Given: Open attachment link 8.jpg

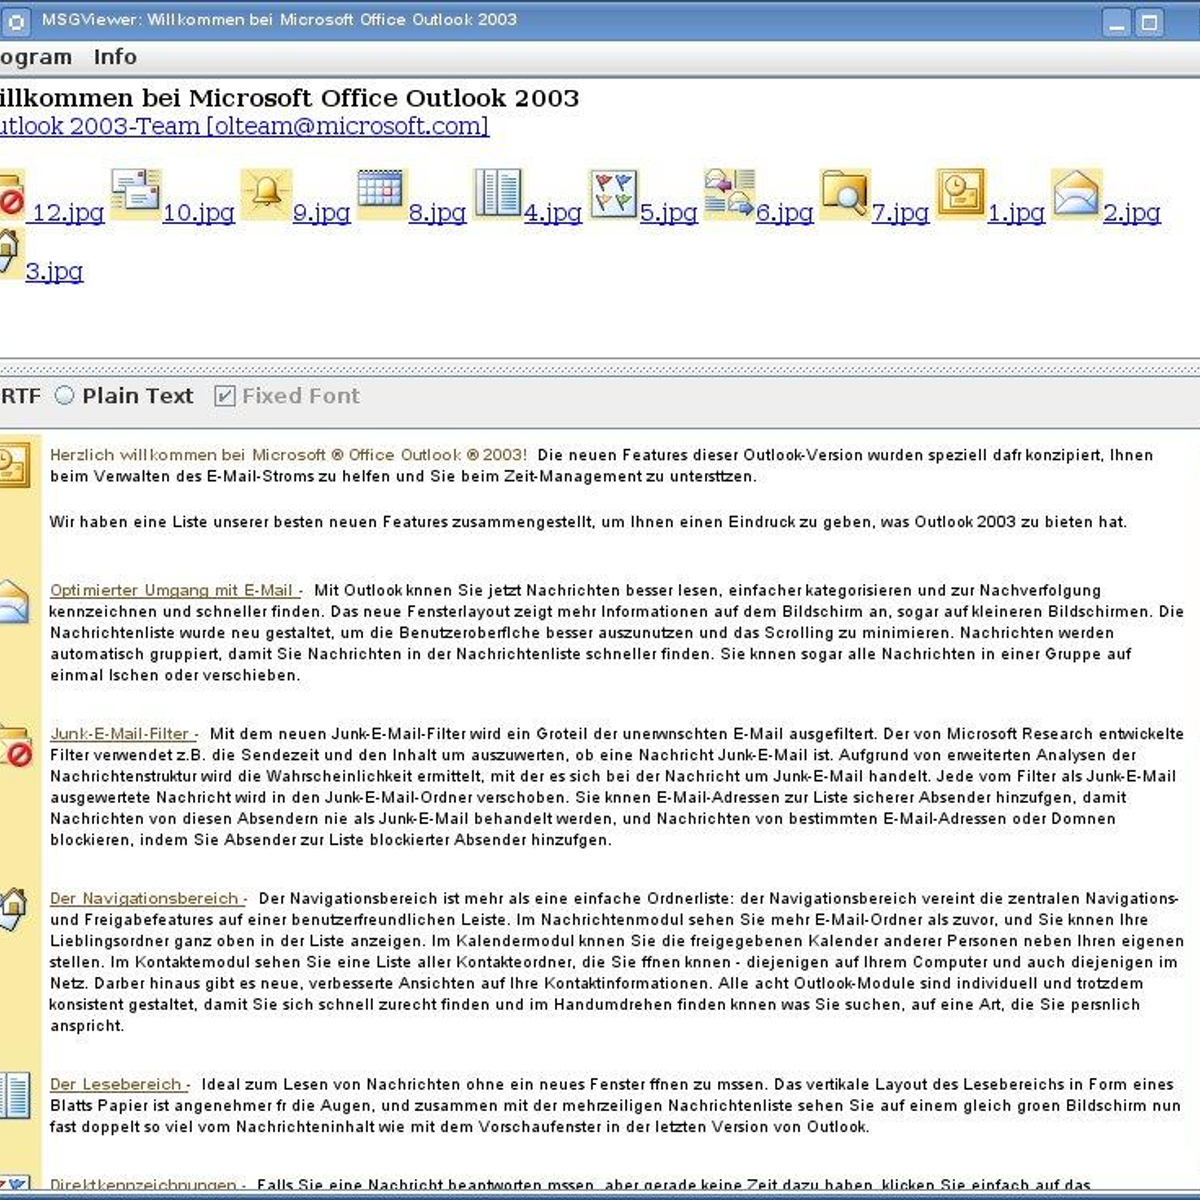Looking at the screenshot, I should click(437, 212).
